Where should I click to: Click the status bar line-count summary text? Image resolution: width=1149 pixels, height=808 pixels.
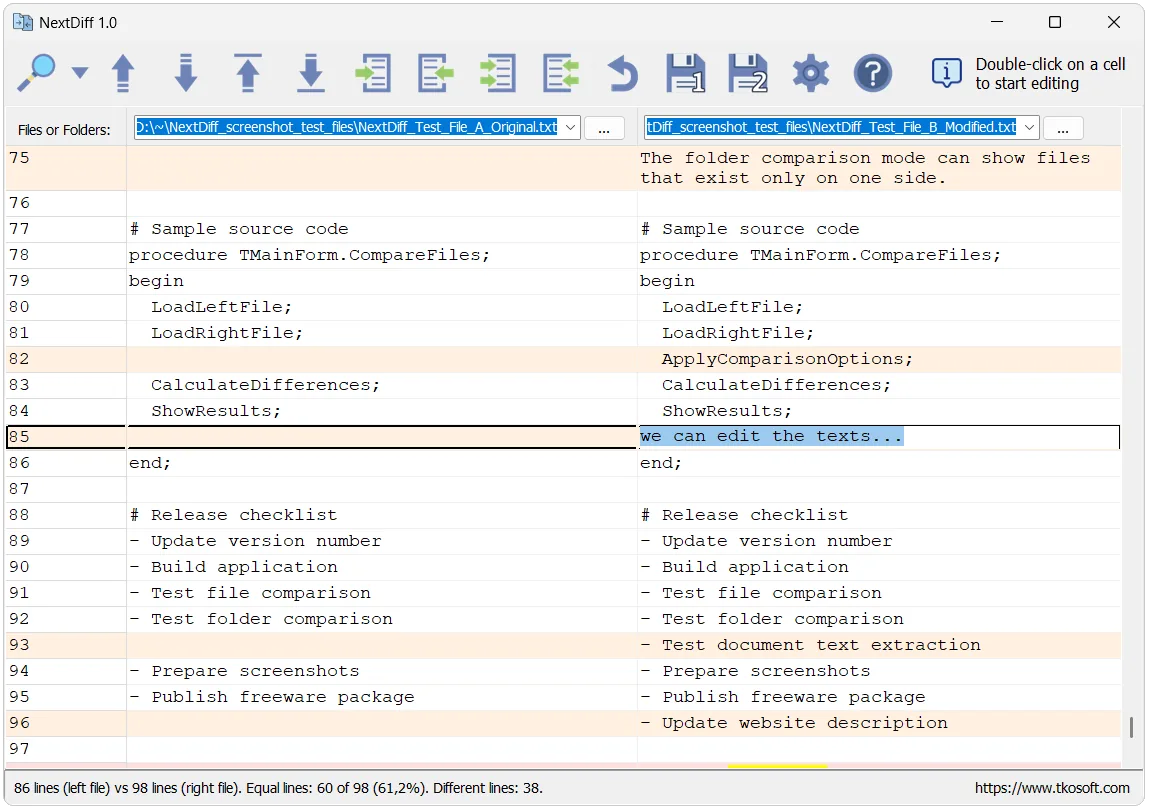coord(278,787)
